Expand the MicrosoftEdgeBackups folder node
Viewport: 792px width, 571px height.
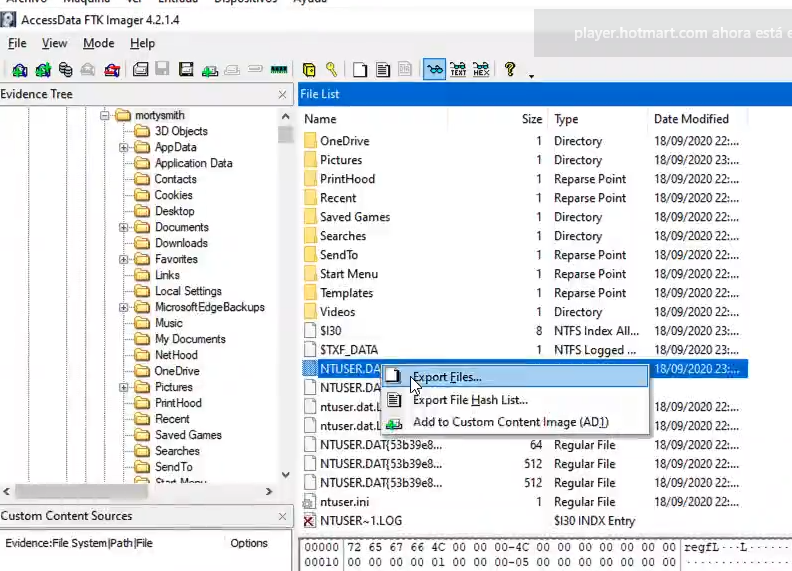point(123,307)
